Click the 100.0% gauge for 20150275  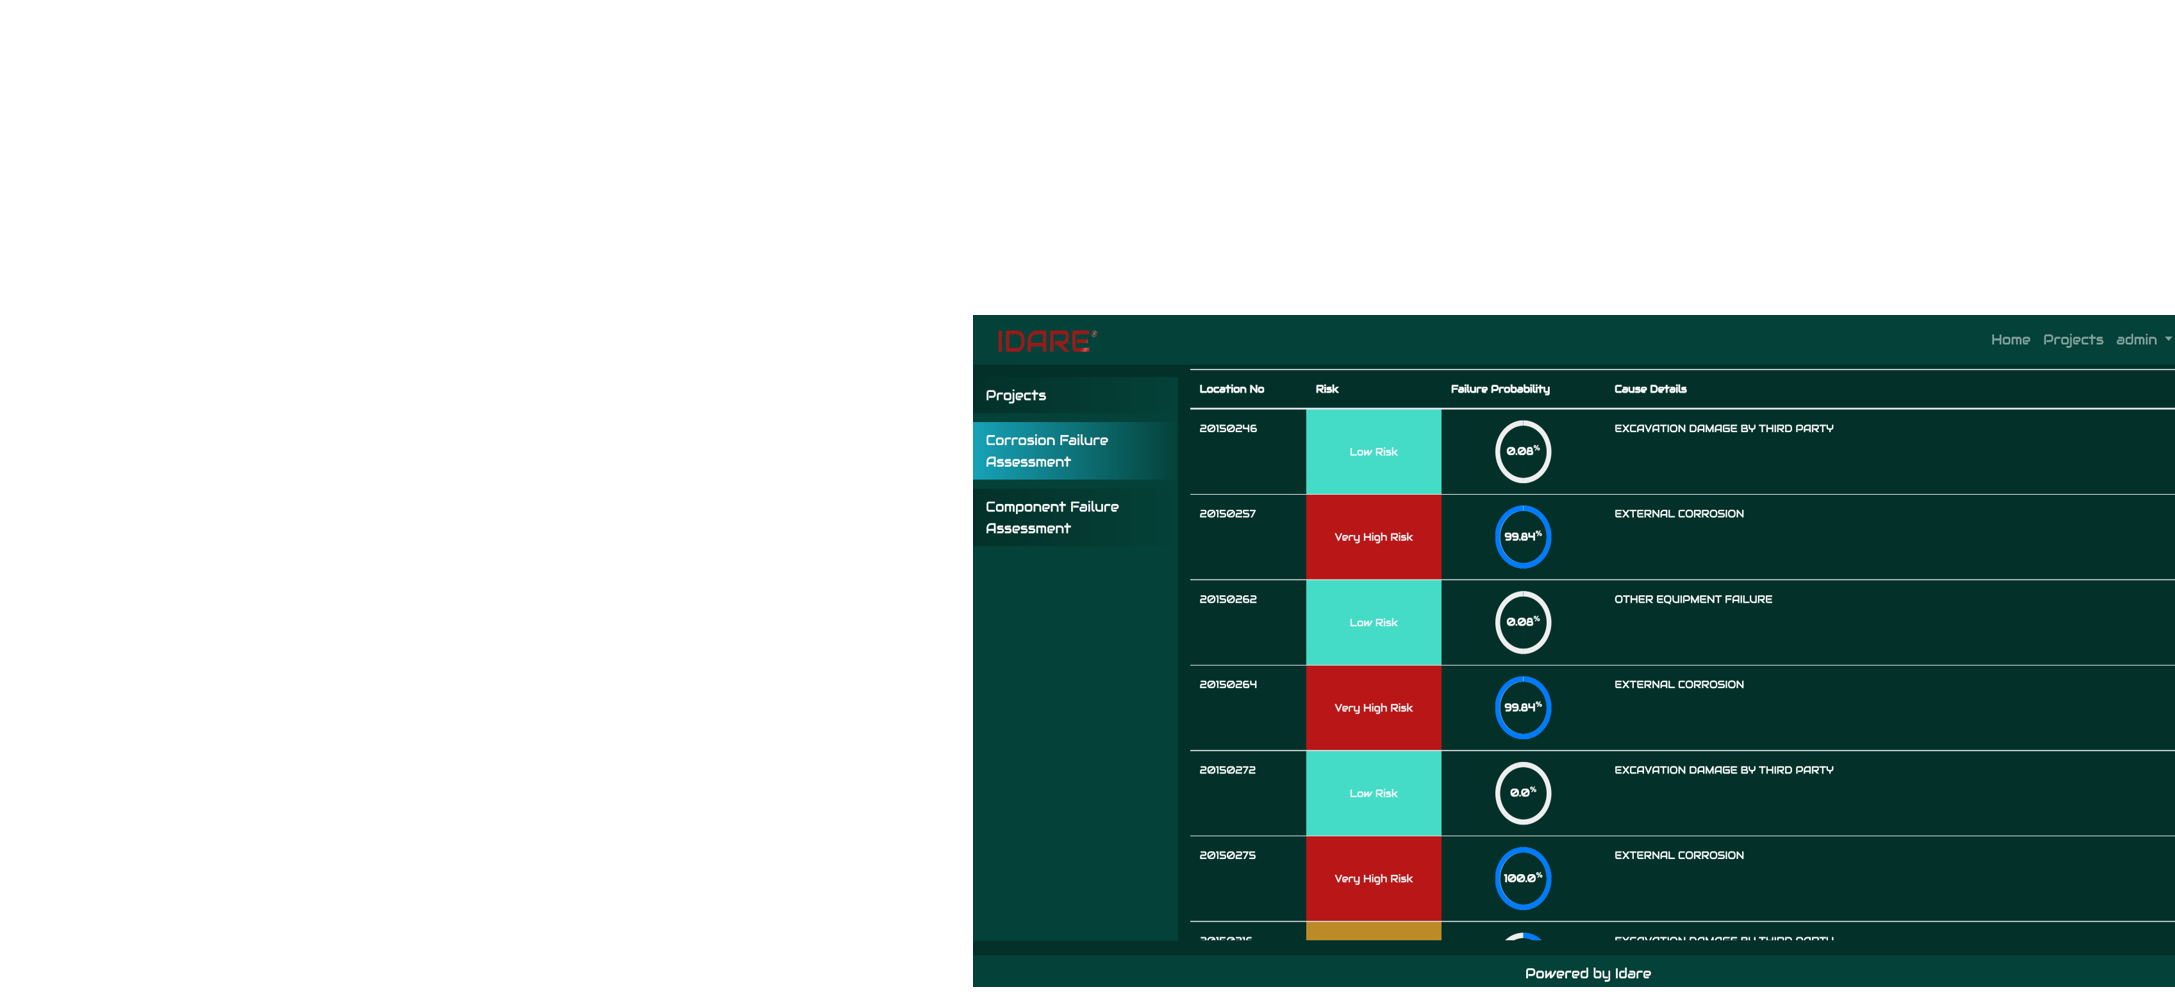1523,879
